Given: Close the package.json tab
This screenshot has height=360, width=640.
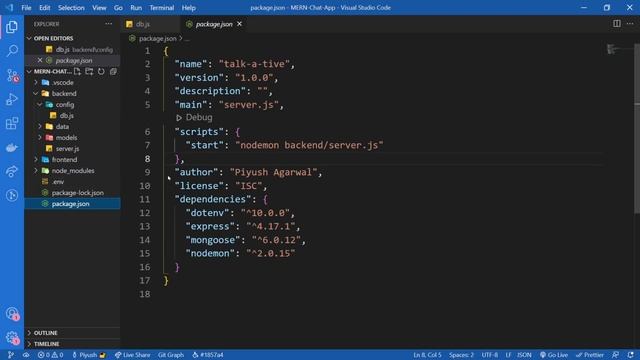Looking at the screenshot, I should pyautogui.click(x=240, y=24).
